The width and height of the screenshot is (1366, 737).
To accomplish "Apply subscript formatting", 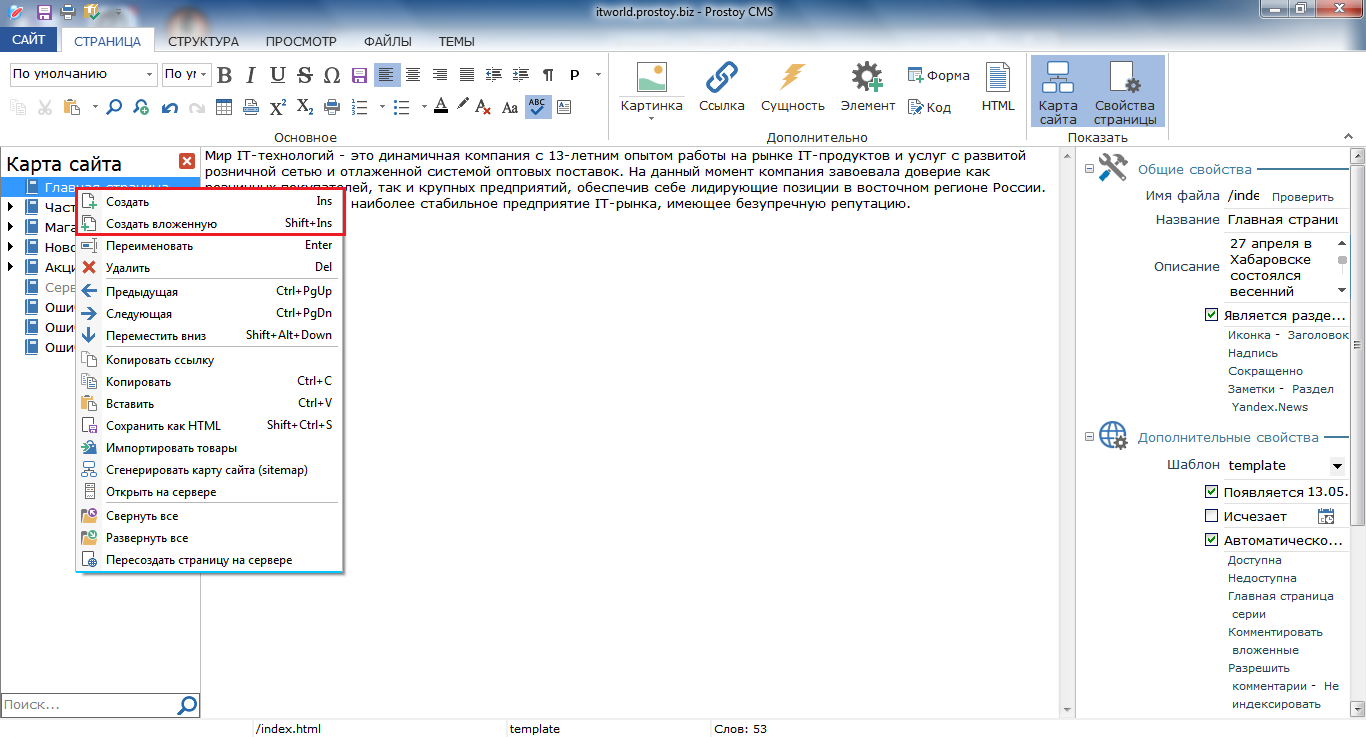I will click(x=305, y=107).
